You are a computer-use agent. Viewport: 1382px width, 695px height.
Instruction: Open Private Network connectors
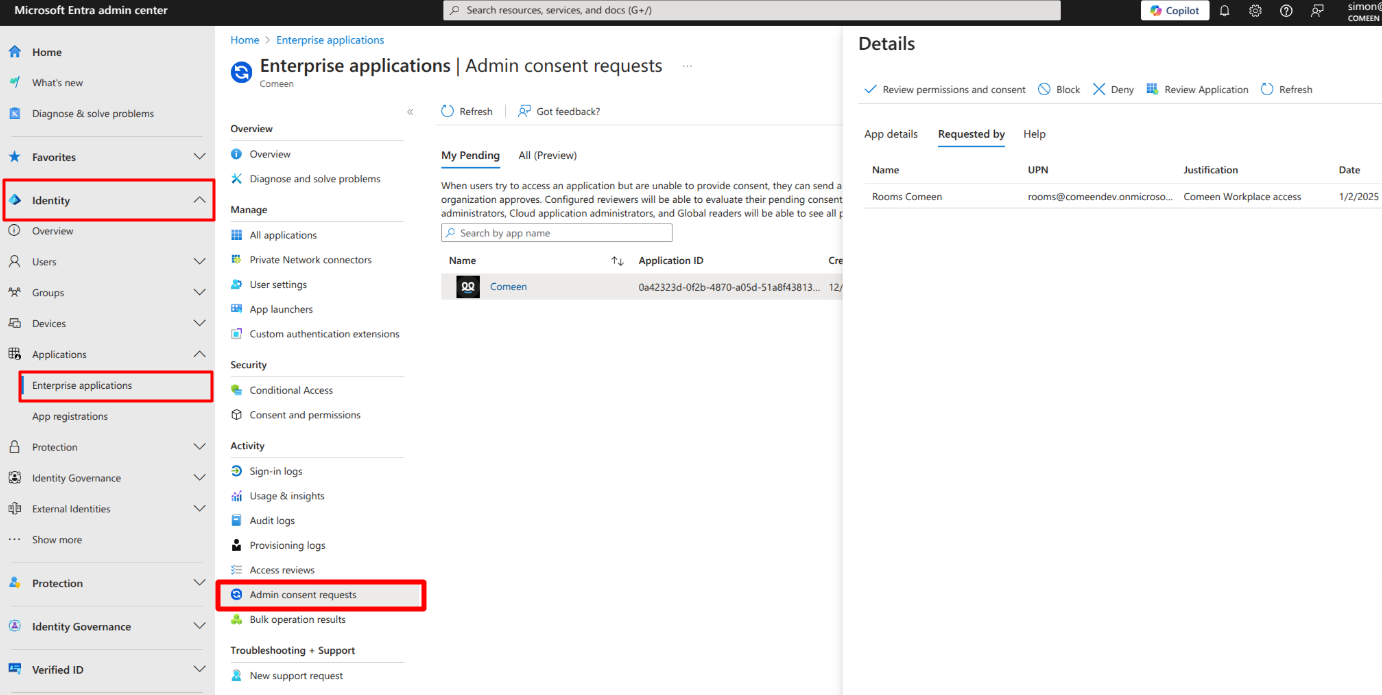coord(310,260)
